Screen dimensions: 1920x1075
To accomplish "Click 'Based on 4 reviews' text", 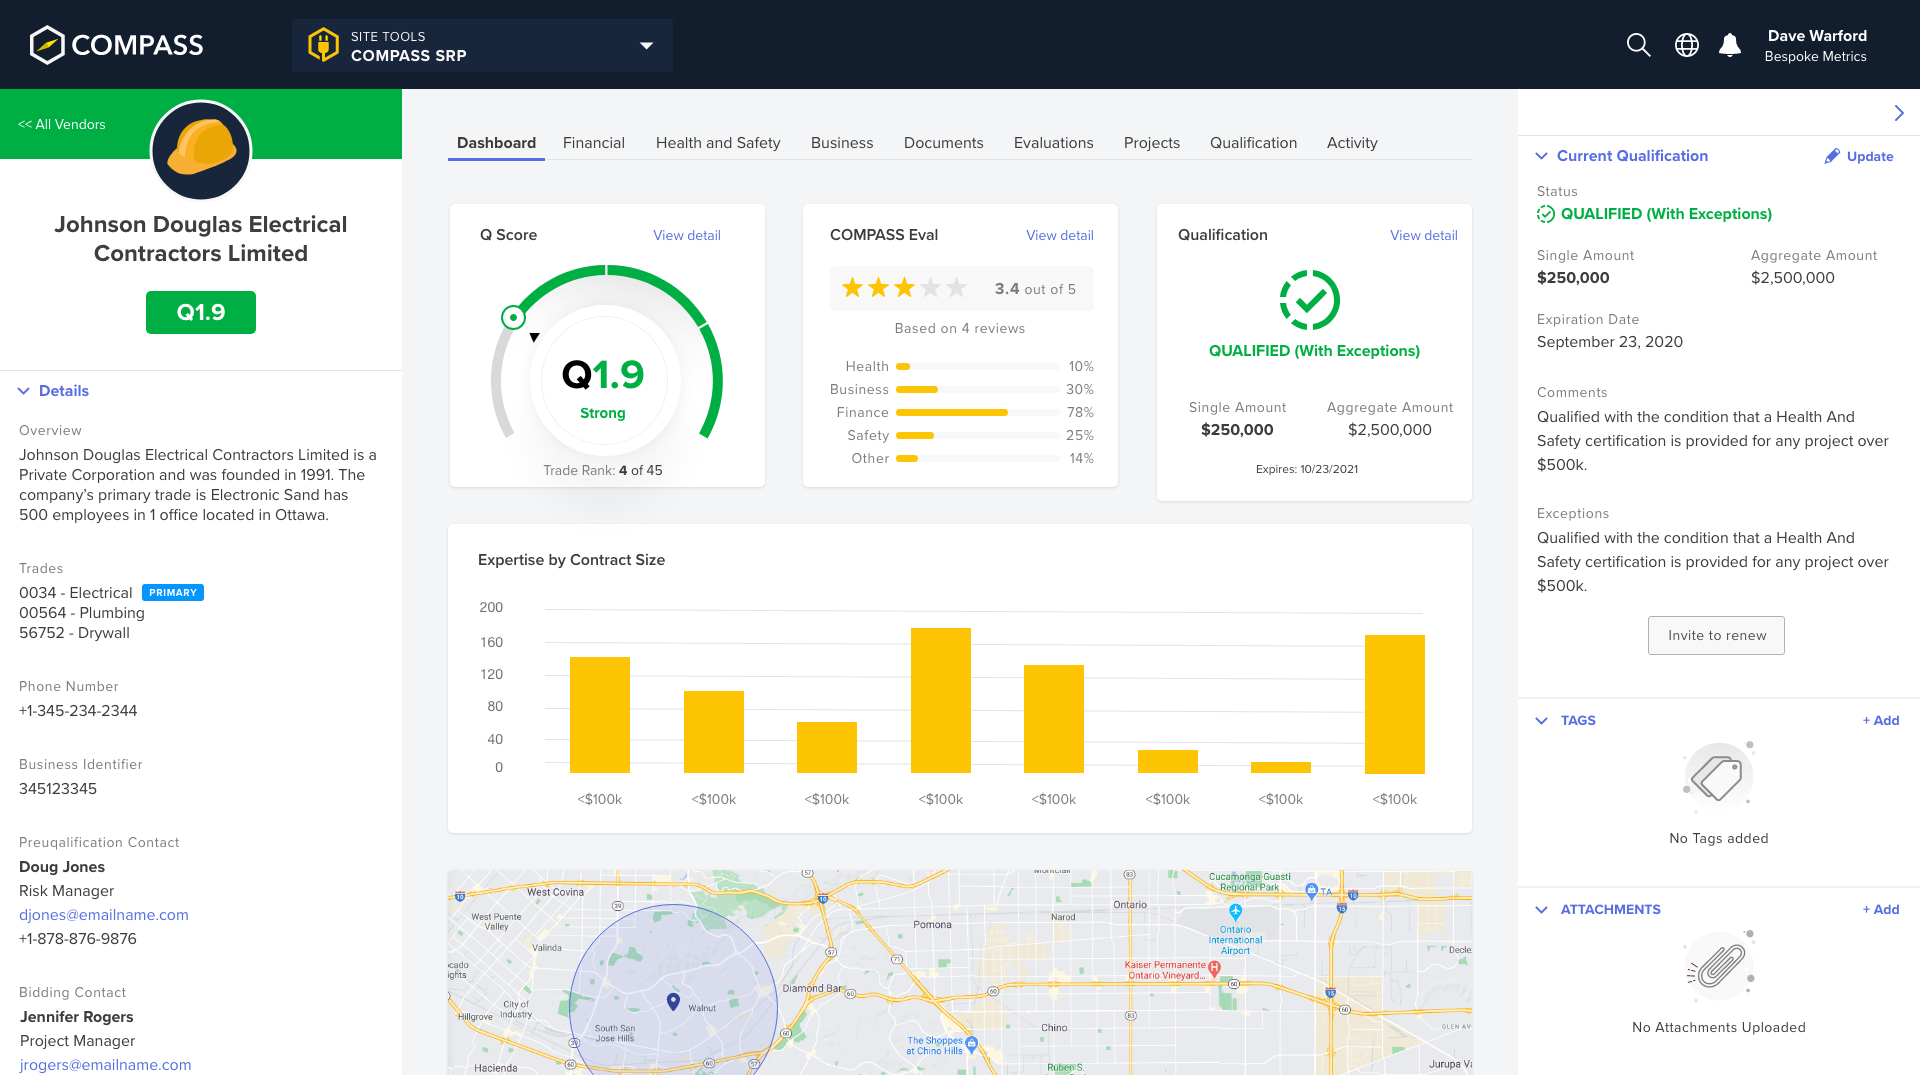I will [960, 328].
